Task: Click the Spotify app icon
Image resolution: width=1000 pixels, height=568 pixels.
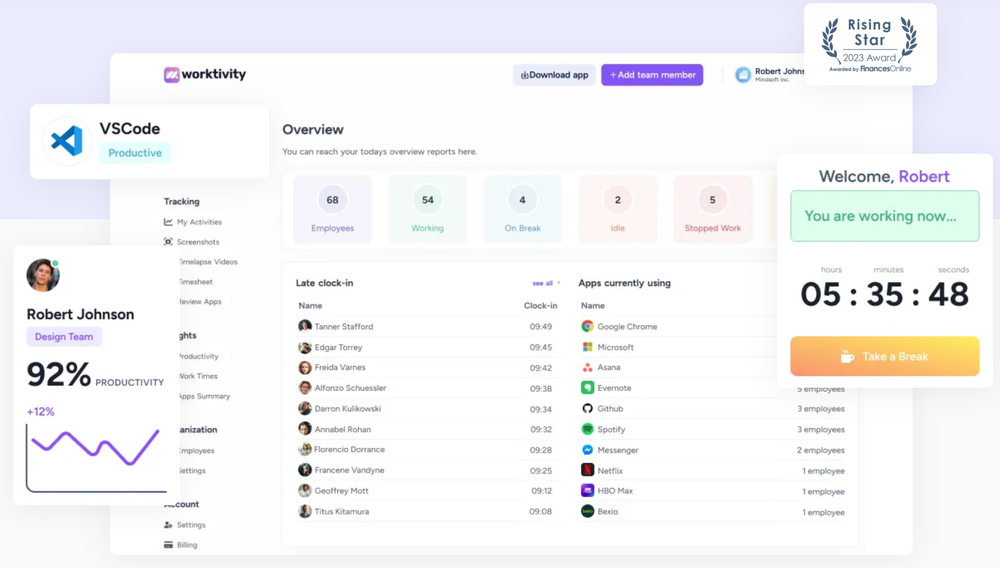Action: pos(587,429)
